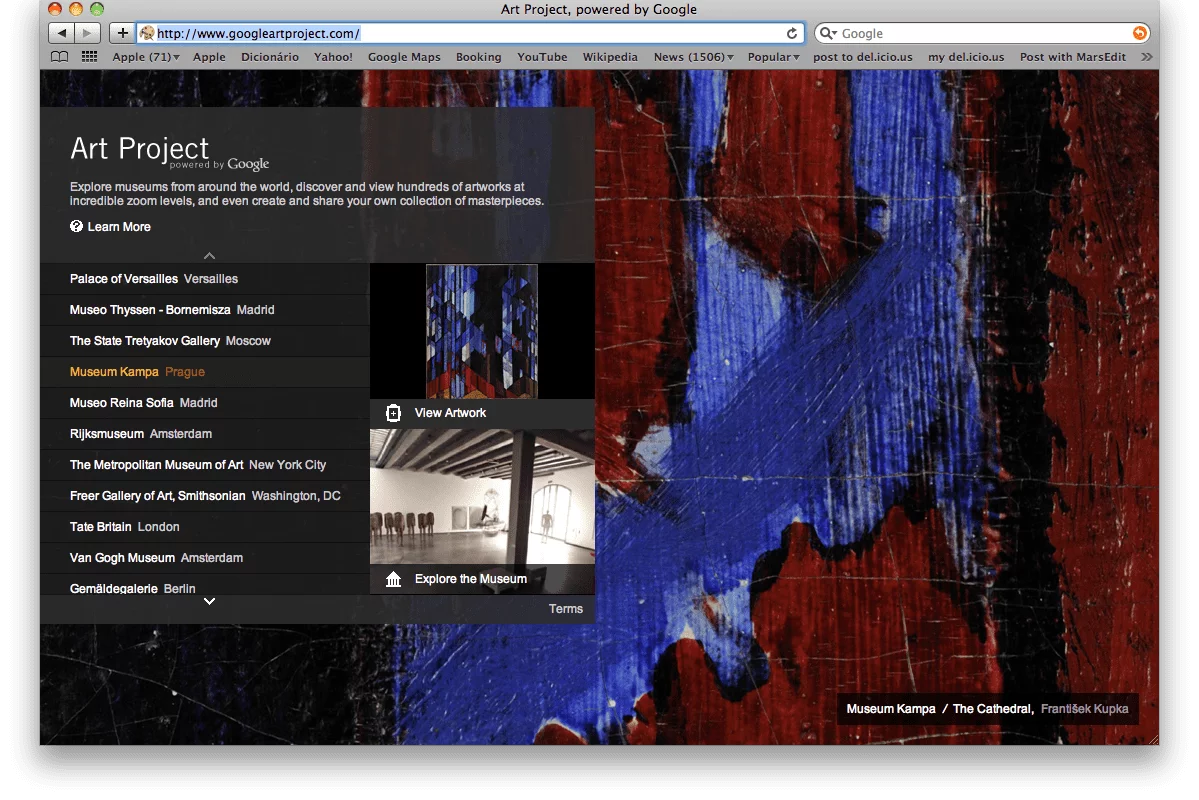The height and width of the screenshot is (800, 1199).
Task: Select Museum Kampa Prague
Action: tap(205, 372)
